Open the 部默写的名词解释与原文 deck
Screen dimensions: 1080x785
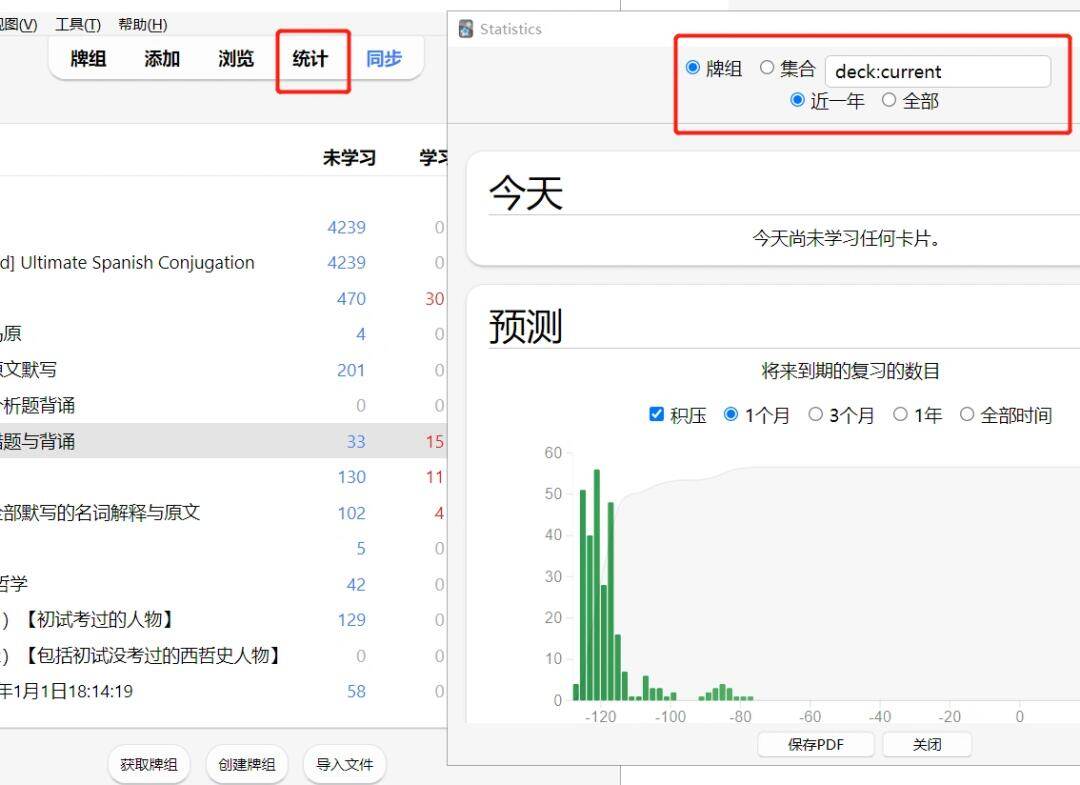tap(100, 513)
